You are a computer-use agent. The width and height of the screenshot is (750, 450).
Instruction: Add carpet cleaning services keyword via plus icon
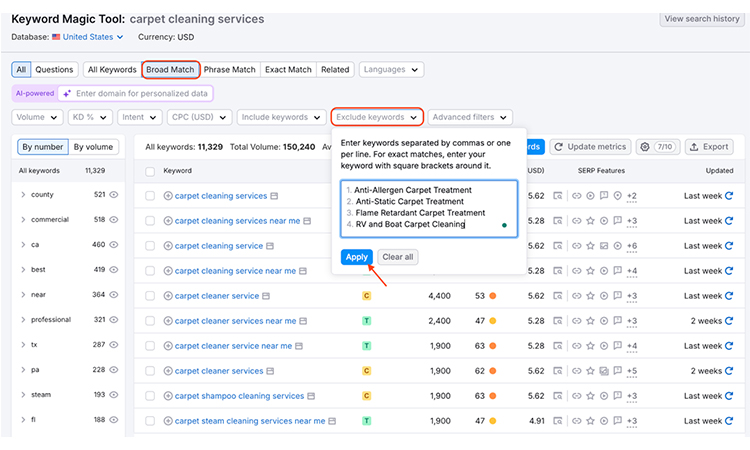[x=168, y=196]
